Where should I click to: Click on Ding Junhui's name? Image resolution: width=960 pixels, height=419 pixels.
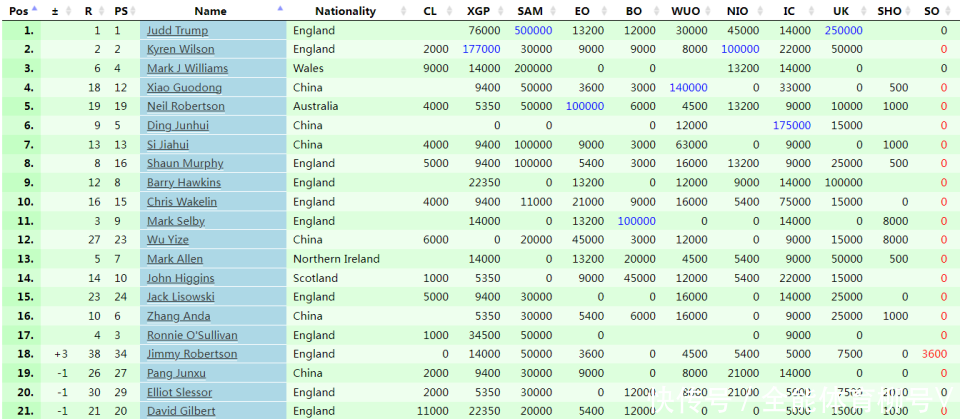[178, 125]
